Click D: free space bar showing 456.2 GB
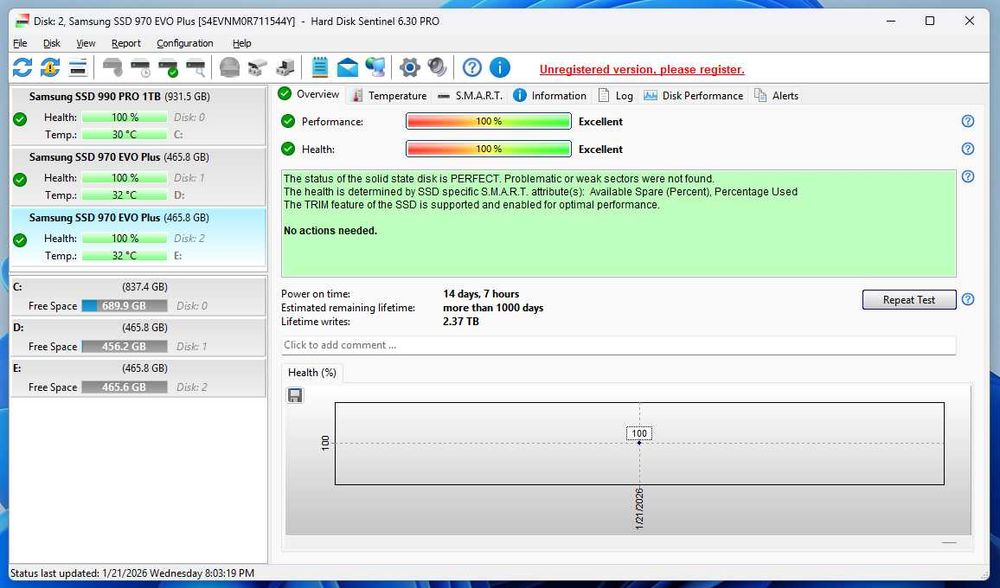1000x588 pixels. pyautogui.click(x=124, y=346)
